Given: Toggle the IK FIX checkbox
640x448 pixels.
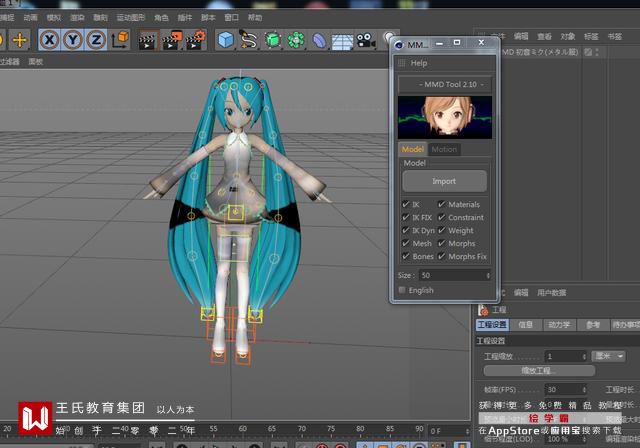Looking at the screenshot, I should (405, 217).
